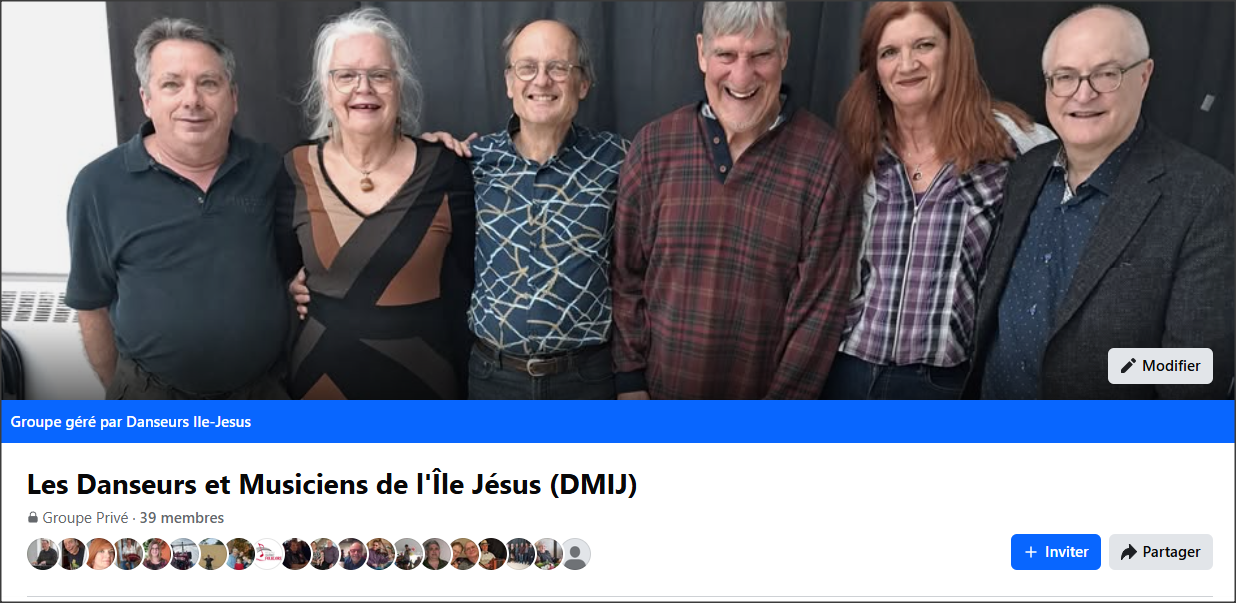
Task: Click the share arrow icon on Partager
Action: [1129, 552]
